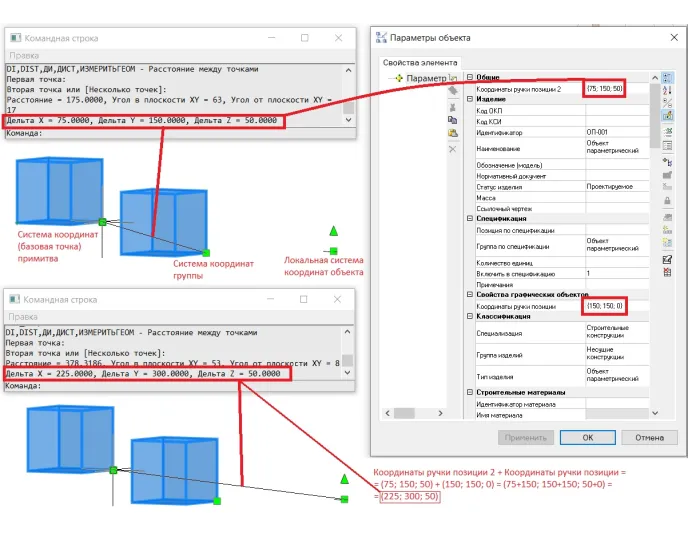
Task: Open Правка menu in window with Дельта X 75.0000
Action: click(x=24, y=55)
